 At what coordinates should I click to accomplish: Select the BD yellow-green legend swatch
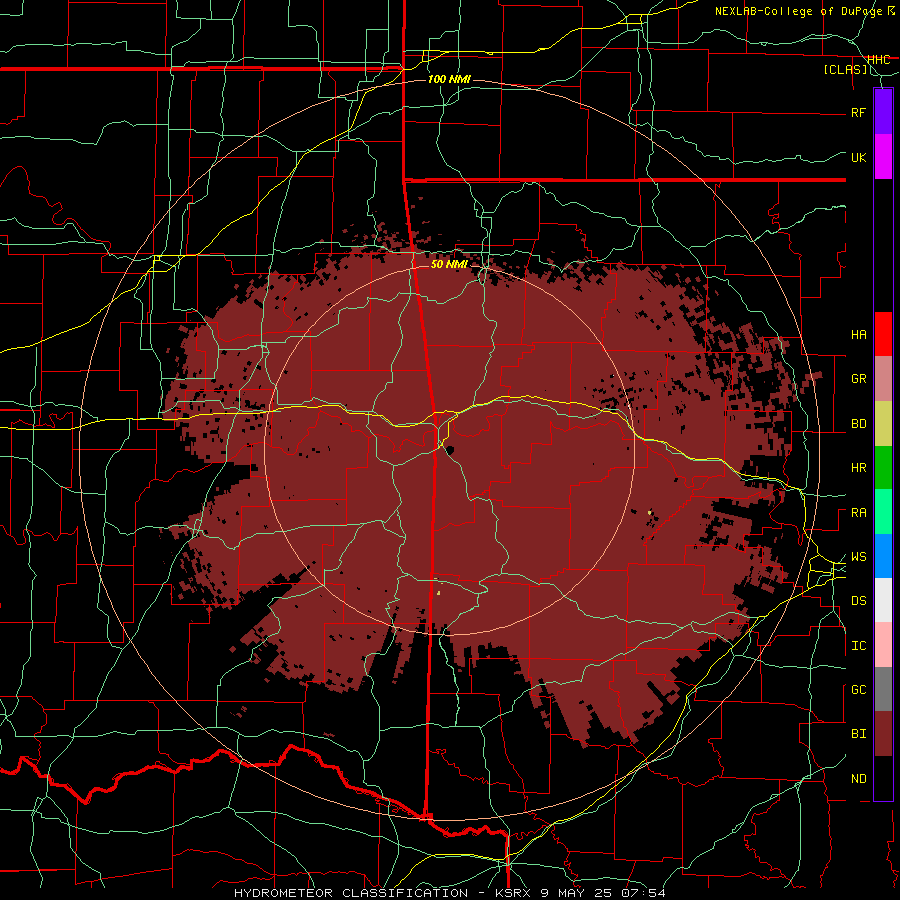tap(883, 424)
